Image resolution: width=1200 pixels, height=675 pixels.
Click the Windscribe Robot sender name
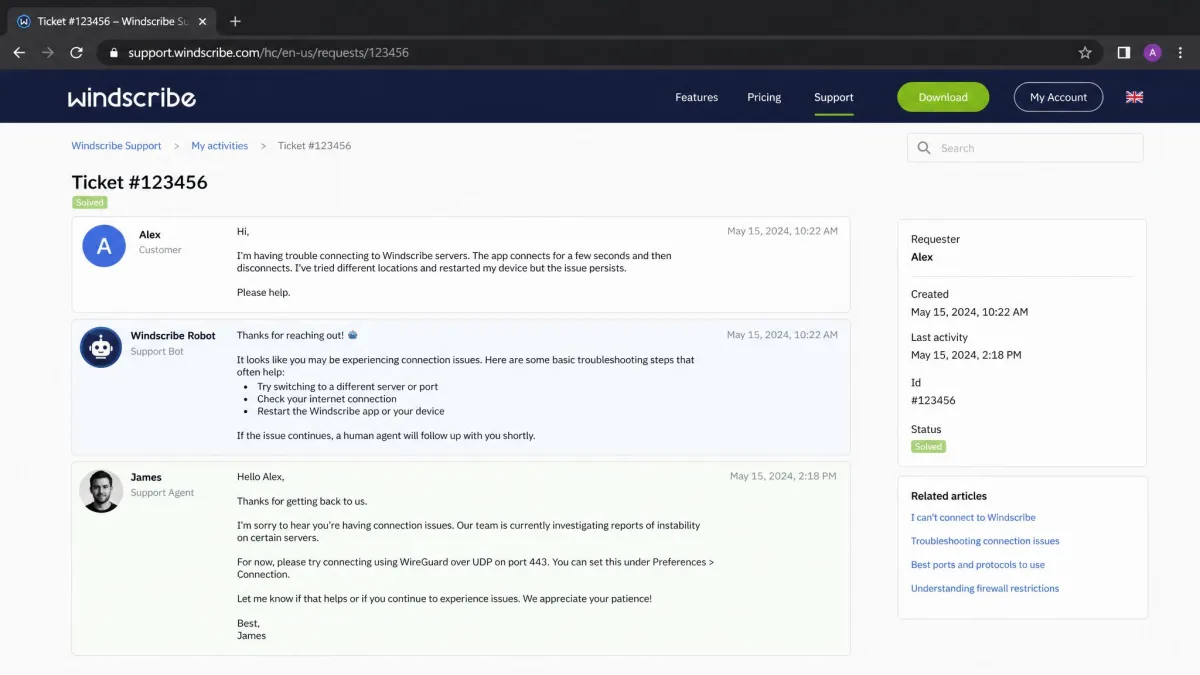point(173,336)
